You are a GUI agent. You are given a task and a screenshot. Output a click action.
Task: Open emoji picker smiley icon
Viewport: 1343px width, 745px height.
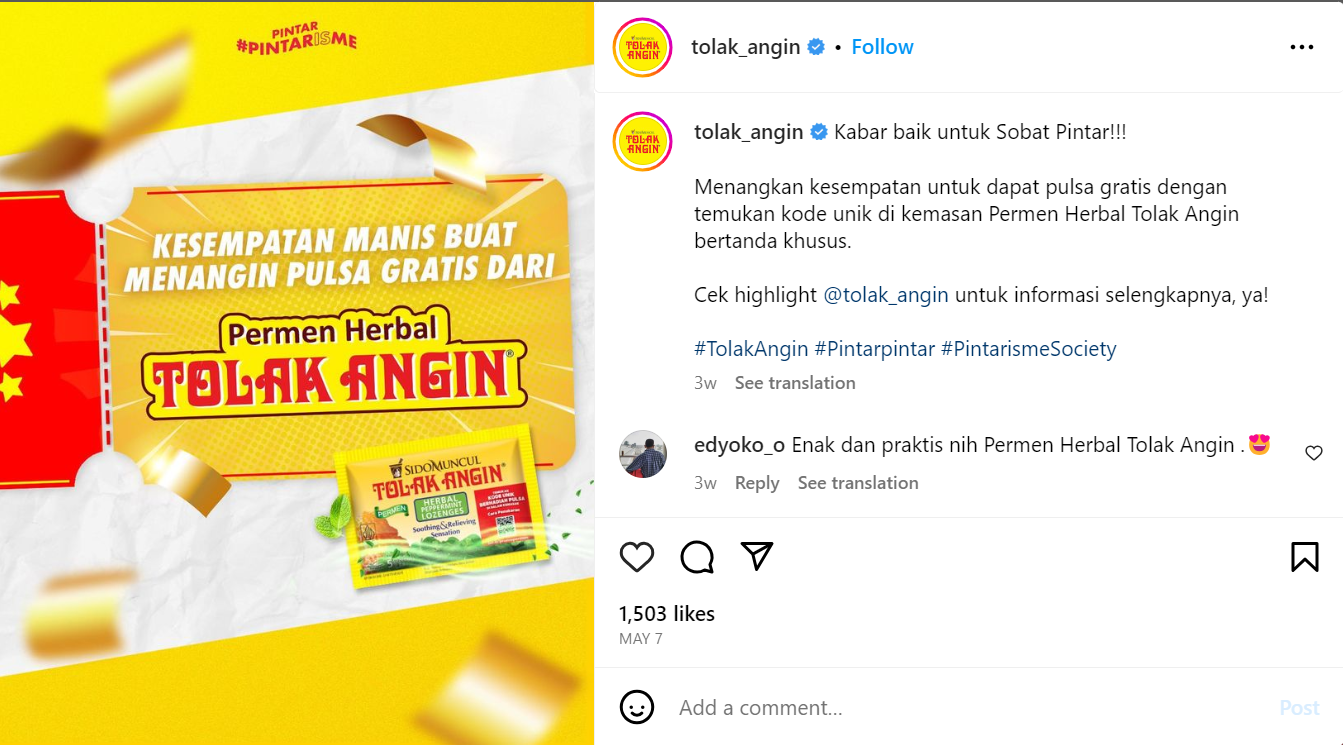(x=637, y=707)
